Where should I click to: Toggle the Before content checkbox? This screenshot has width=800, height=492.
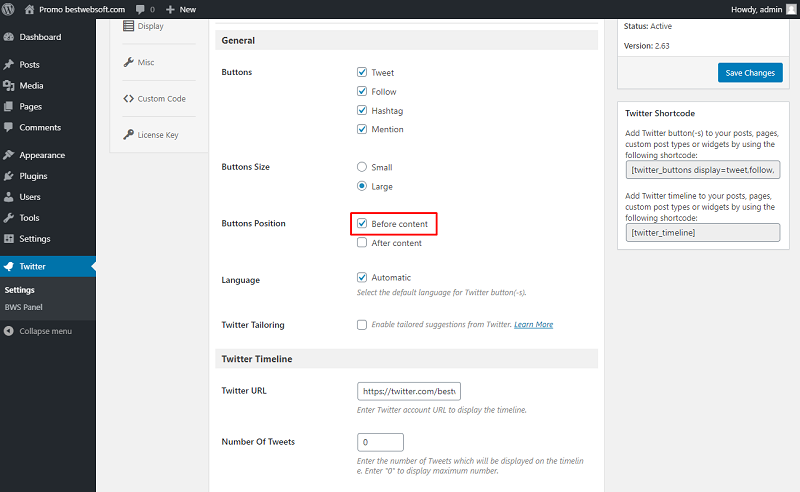coord(362,223)
